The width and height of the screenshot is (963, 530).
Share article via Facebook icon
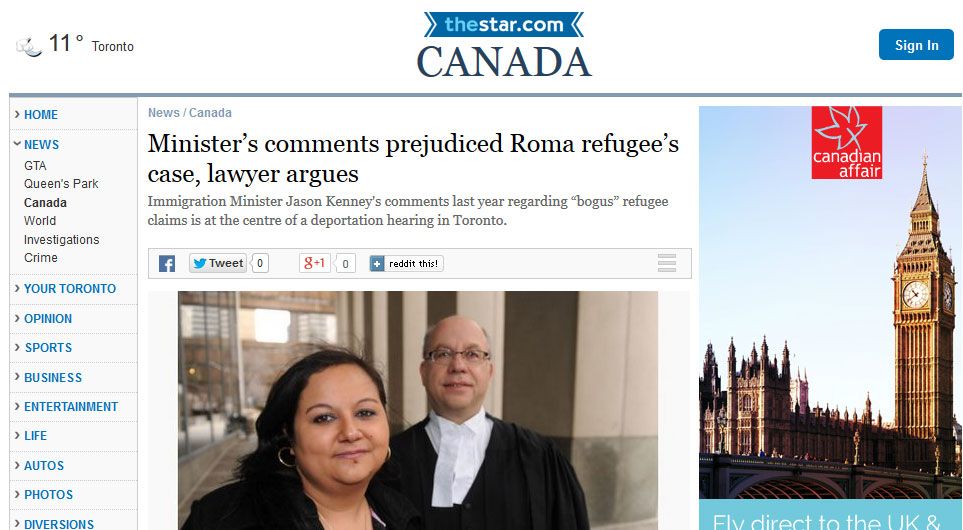click(167, 263)
